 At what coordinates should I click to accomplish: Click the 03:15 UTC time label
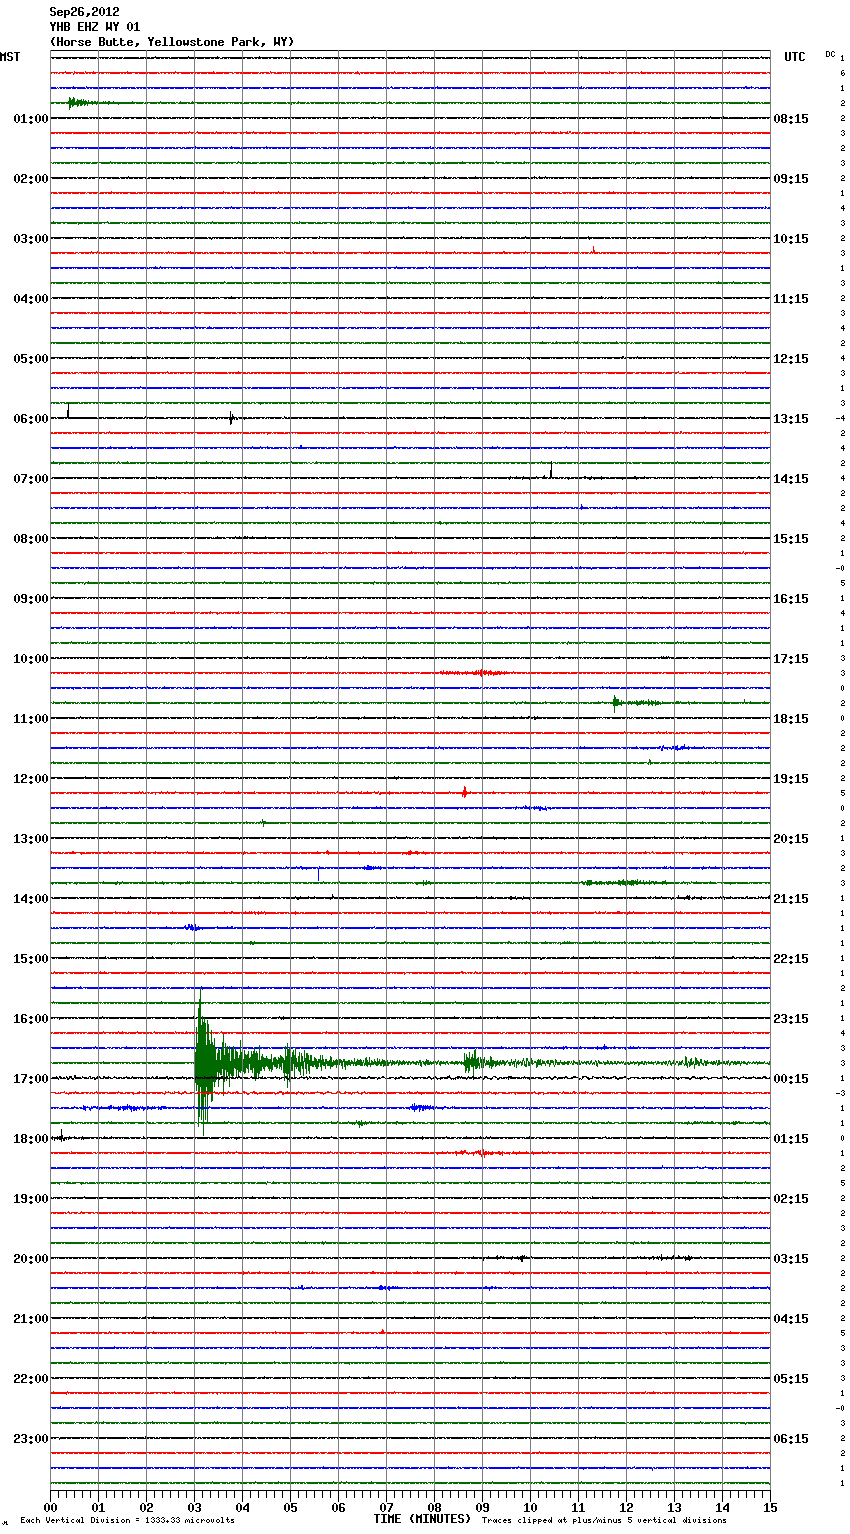pyautogui.click(x=791, y=1259)
